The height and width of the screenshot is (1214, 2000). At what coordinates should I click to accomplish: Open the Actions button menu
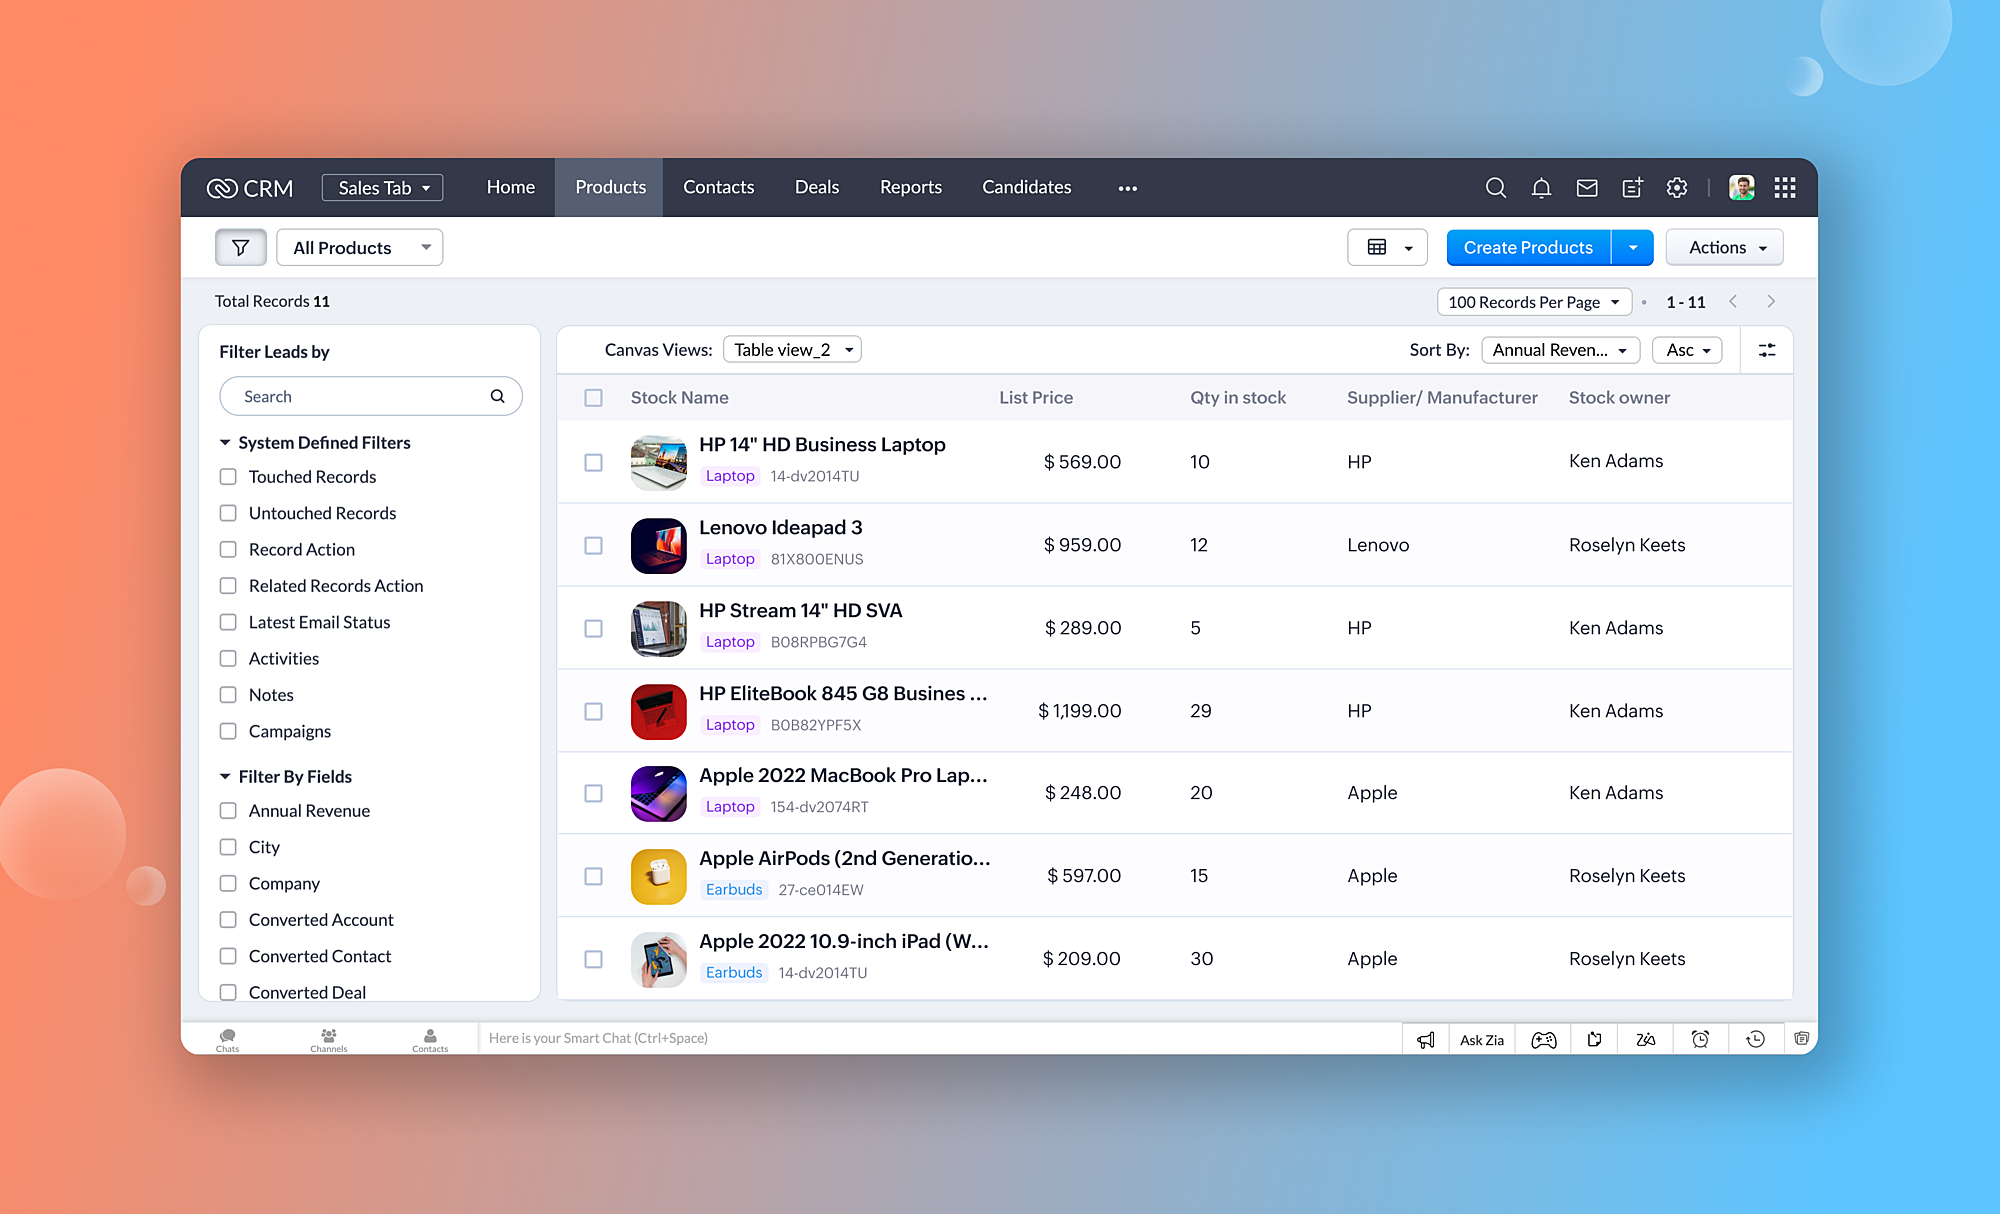click(1725, 247)
